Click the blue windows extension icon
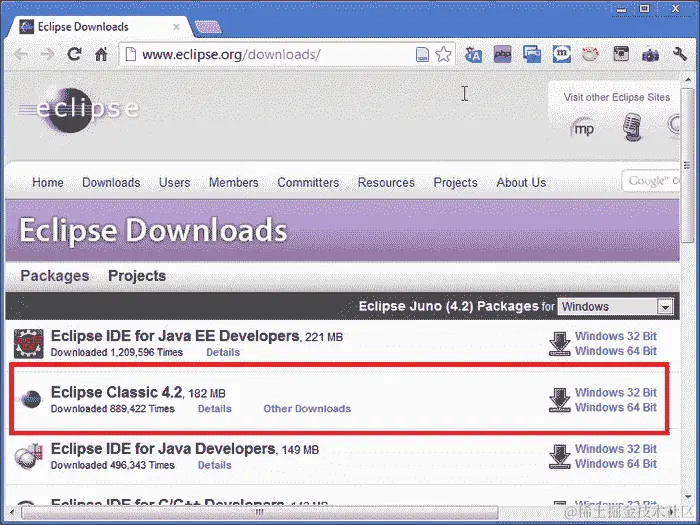Image resolution: width=700 pixels, height=525 pixels. tap(532, 54)
